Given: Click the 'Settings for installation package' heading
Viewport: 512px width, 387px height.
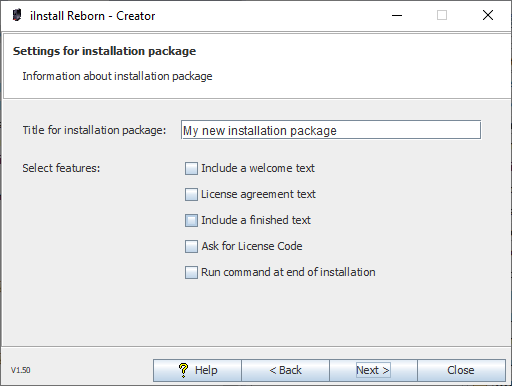Looking at the screenshot, I should (105, 51).
